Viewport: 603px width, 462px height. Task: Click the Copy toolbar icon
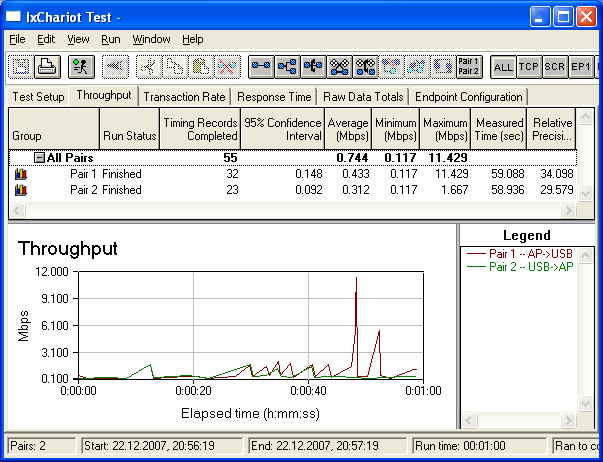[175, 67]
